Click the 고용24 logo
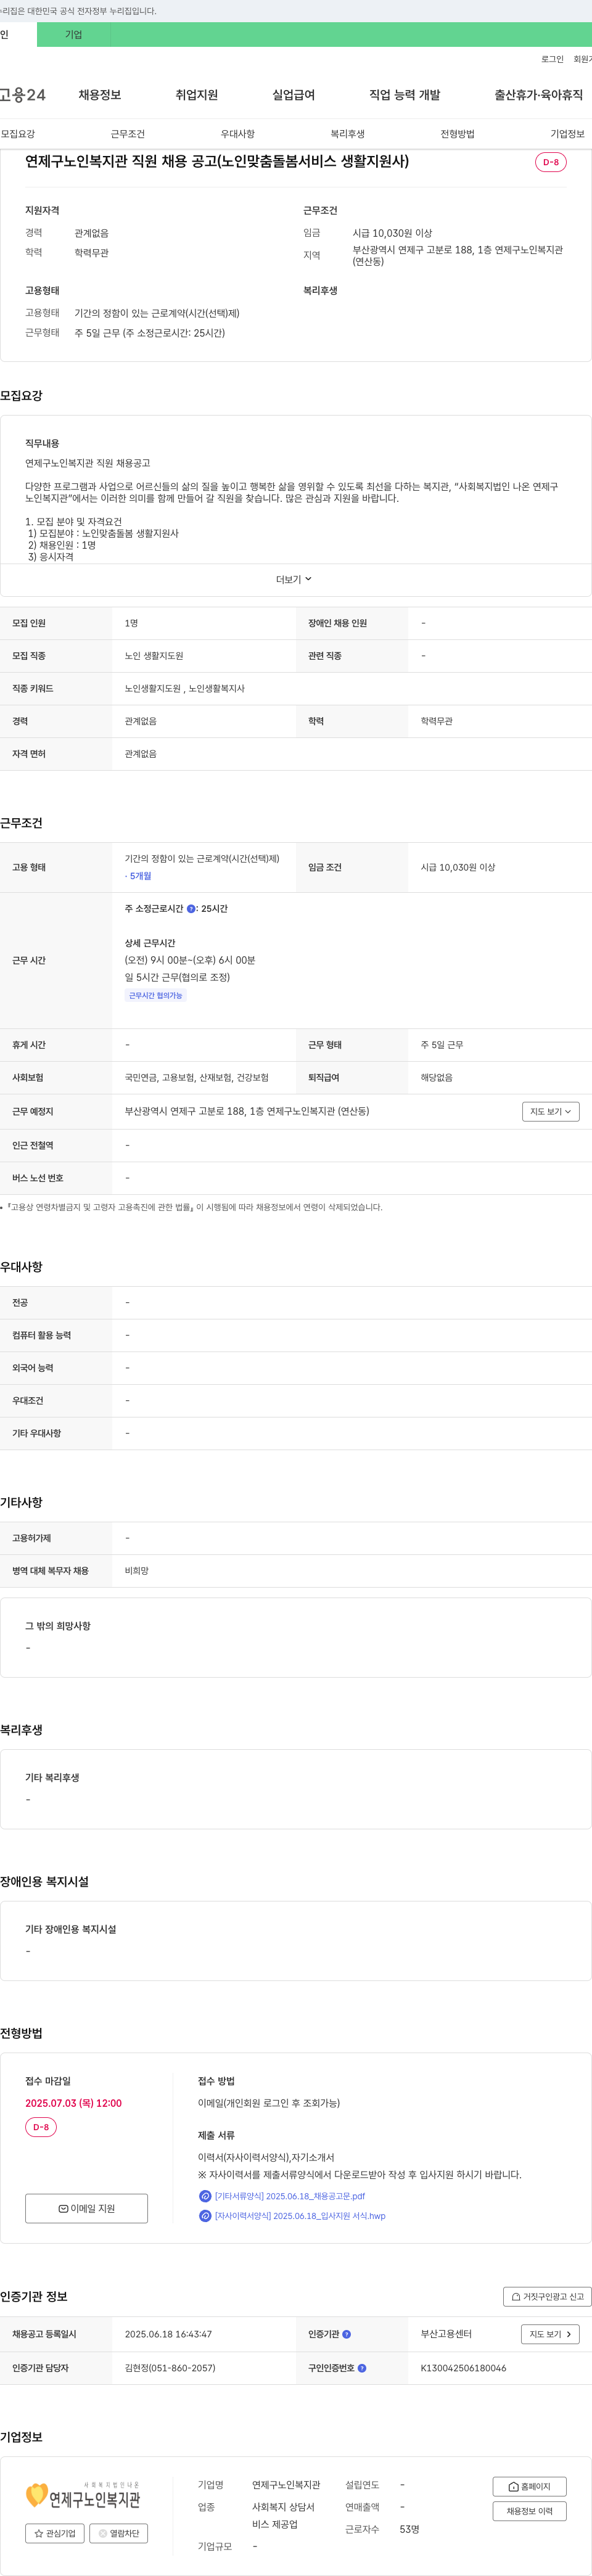This screenshot has width=592, height=2576. click(23, 95)
